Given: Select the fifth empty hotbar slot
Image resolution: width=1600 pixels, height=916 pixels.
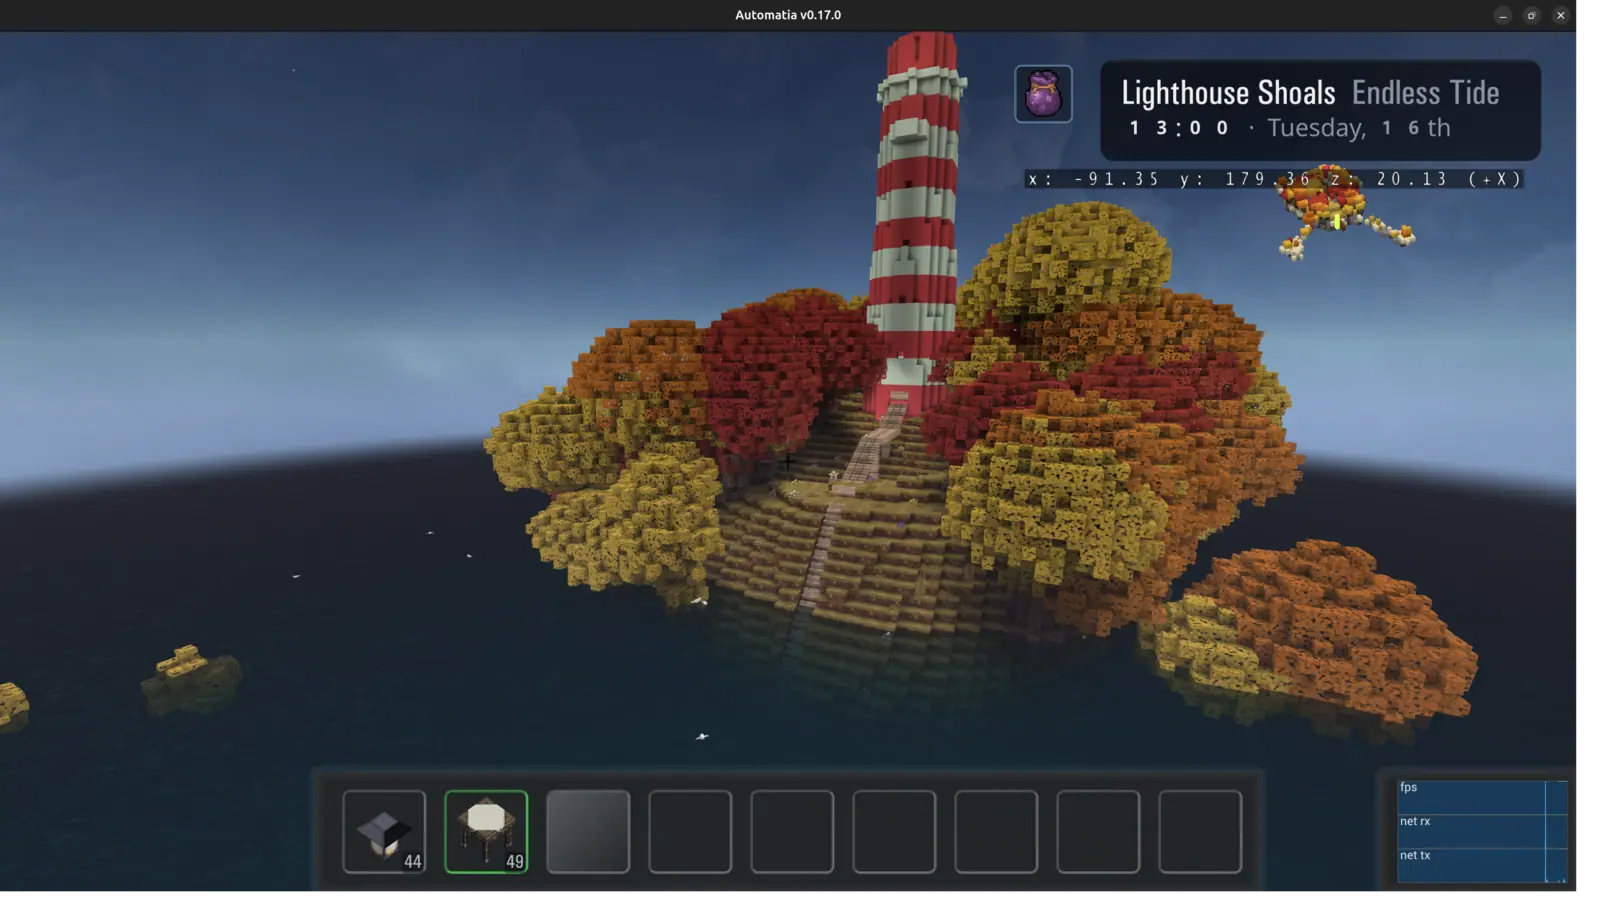Looking at the screenshot, I should (x=792, y=831).
